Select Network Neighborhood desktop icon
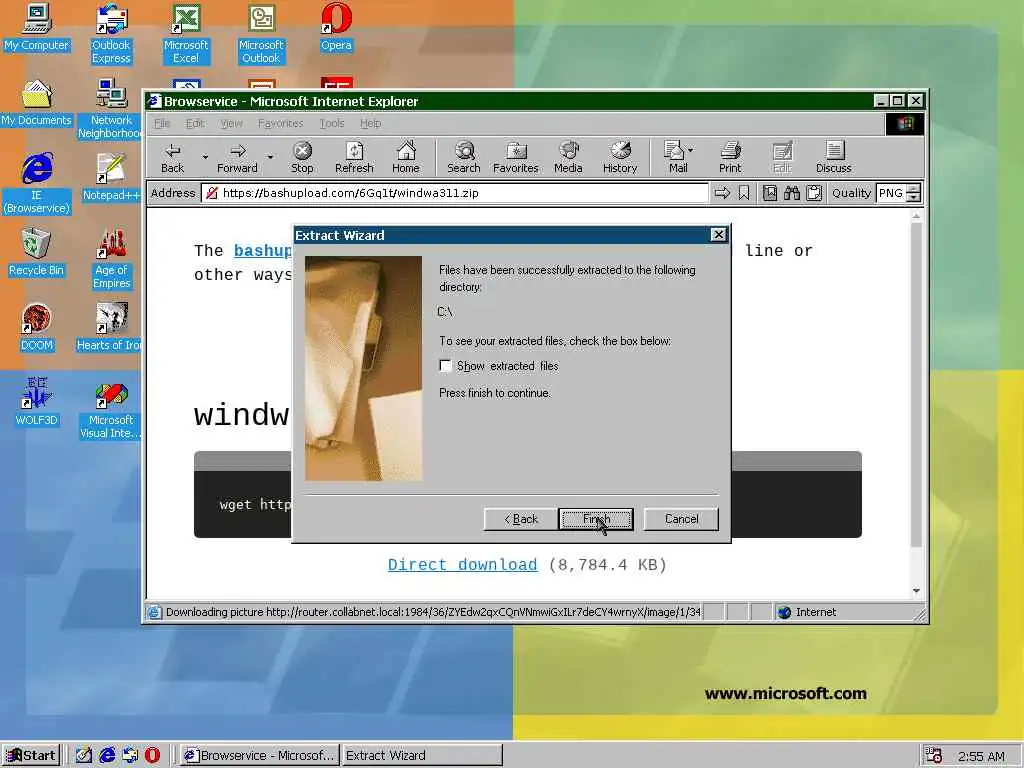The image size is (1024, 768). (111, 109)
